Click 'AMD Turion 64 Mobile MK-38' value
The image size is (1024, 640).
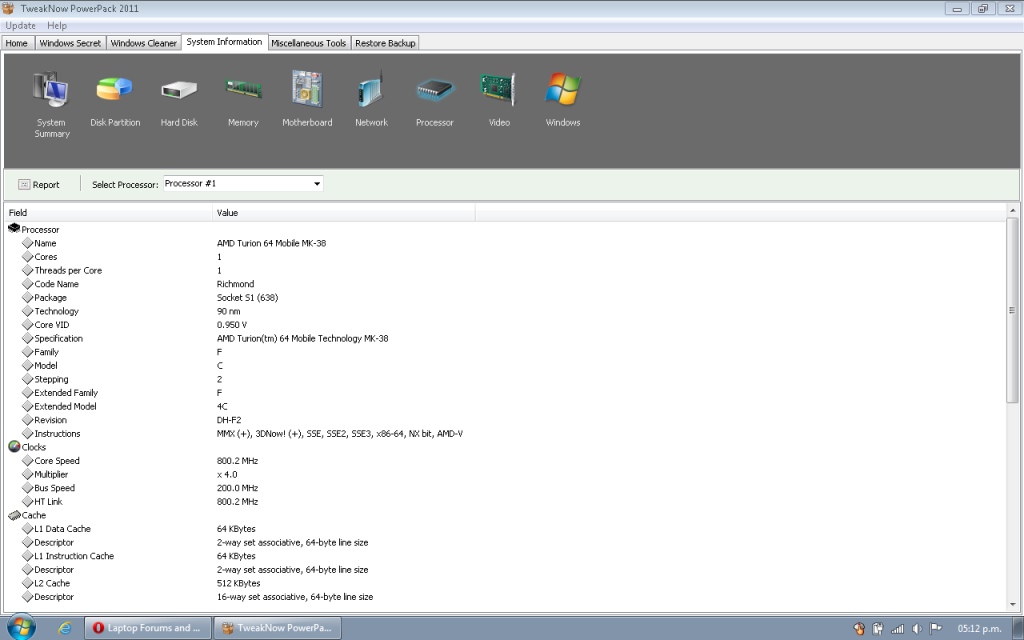[x=271, y=243]
